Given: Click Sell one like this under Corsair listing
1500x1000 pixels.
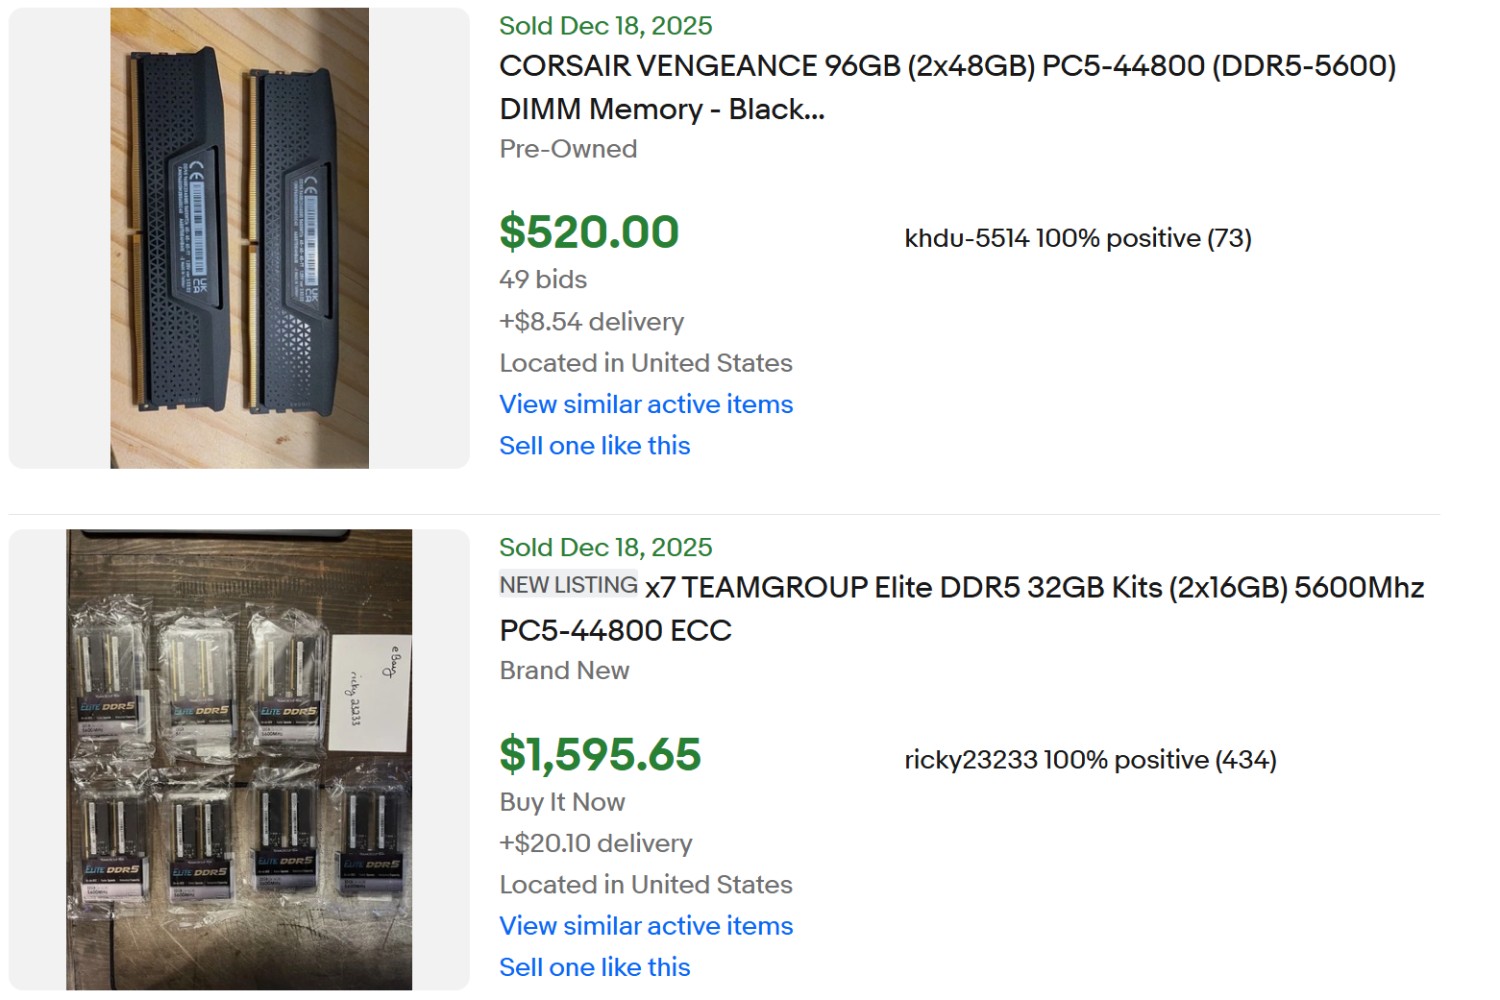Looking at the screenshot, I should (594, 446).
